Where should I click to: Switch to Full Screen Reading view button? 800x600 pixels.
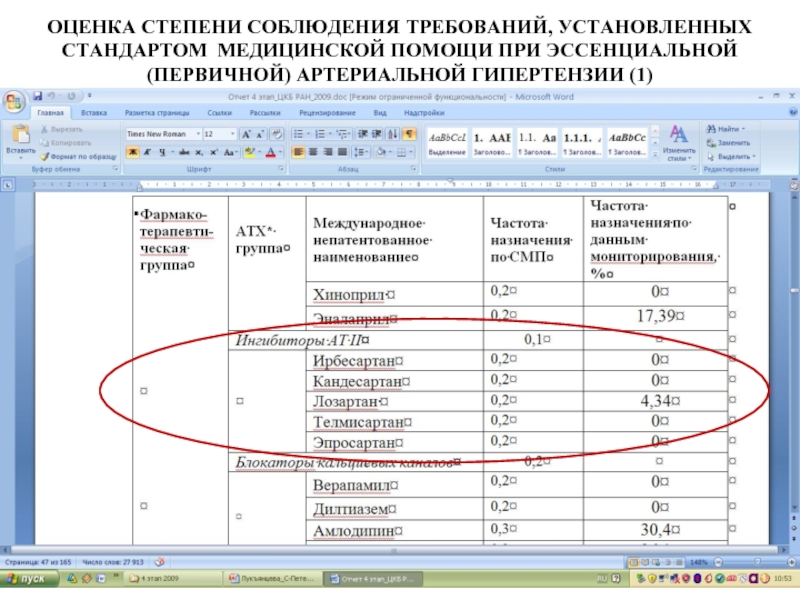coord(645,562)
